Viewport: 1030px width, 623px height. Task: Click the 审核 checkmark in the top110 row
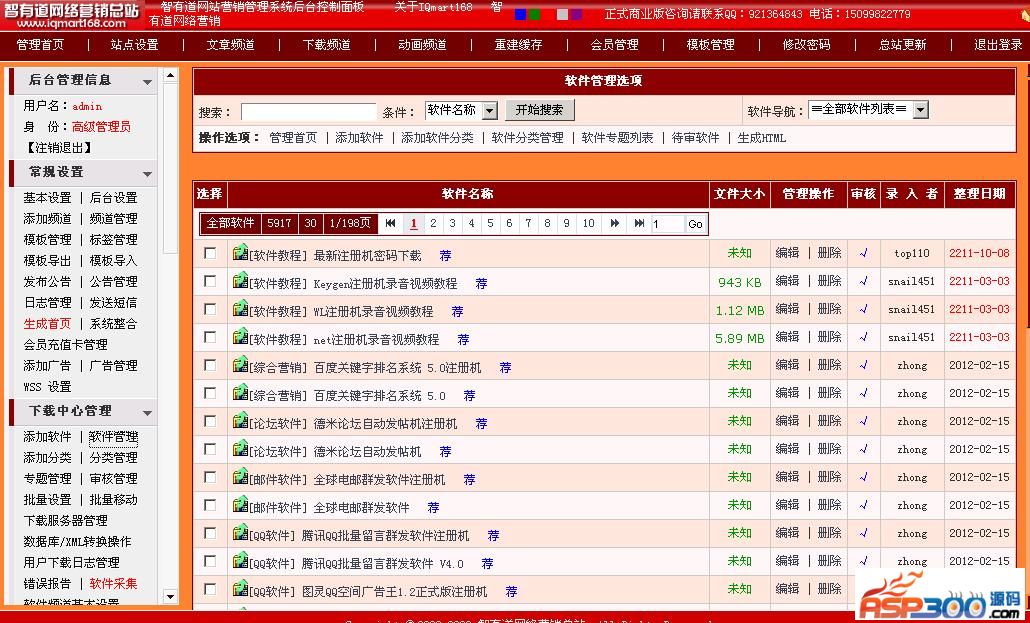pos(863,253)
